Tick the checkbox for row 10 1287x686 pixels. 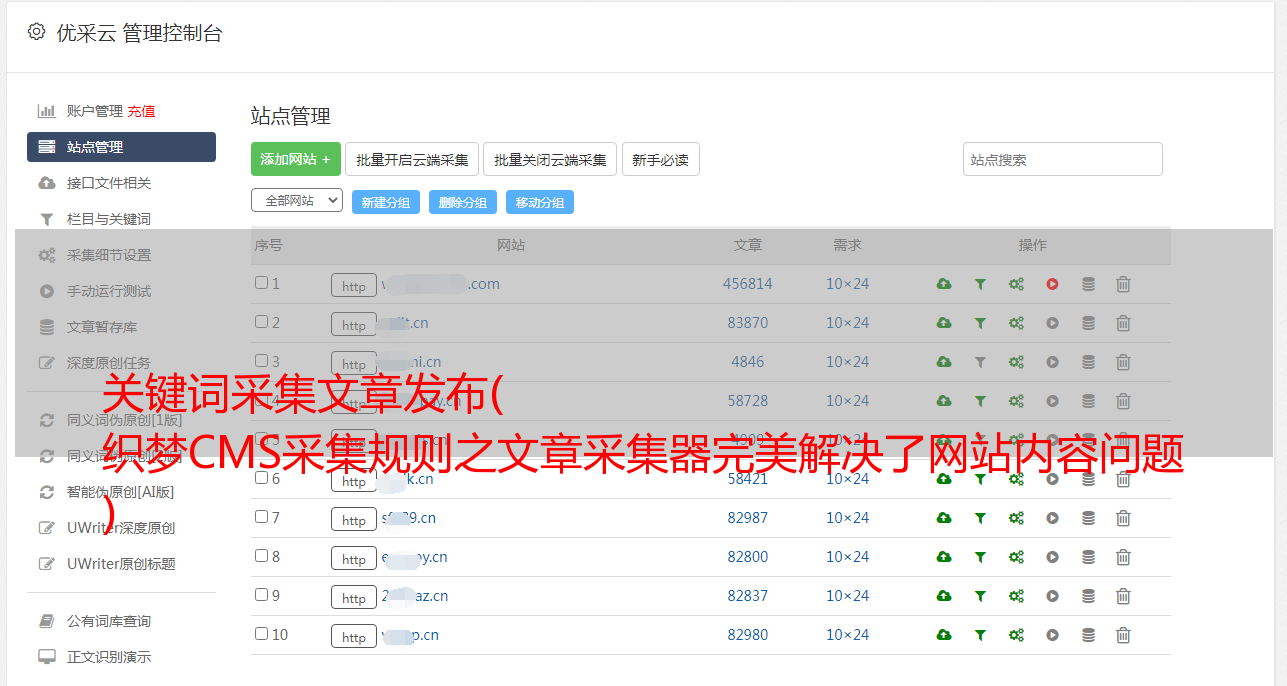(x=261, y=634)
